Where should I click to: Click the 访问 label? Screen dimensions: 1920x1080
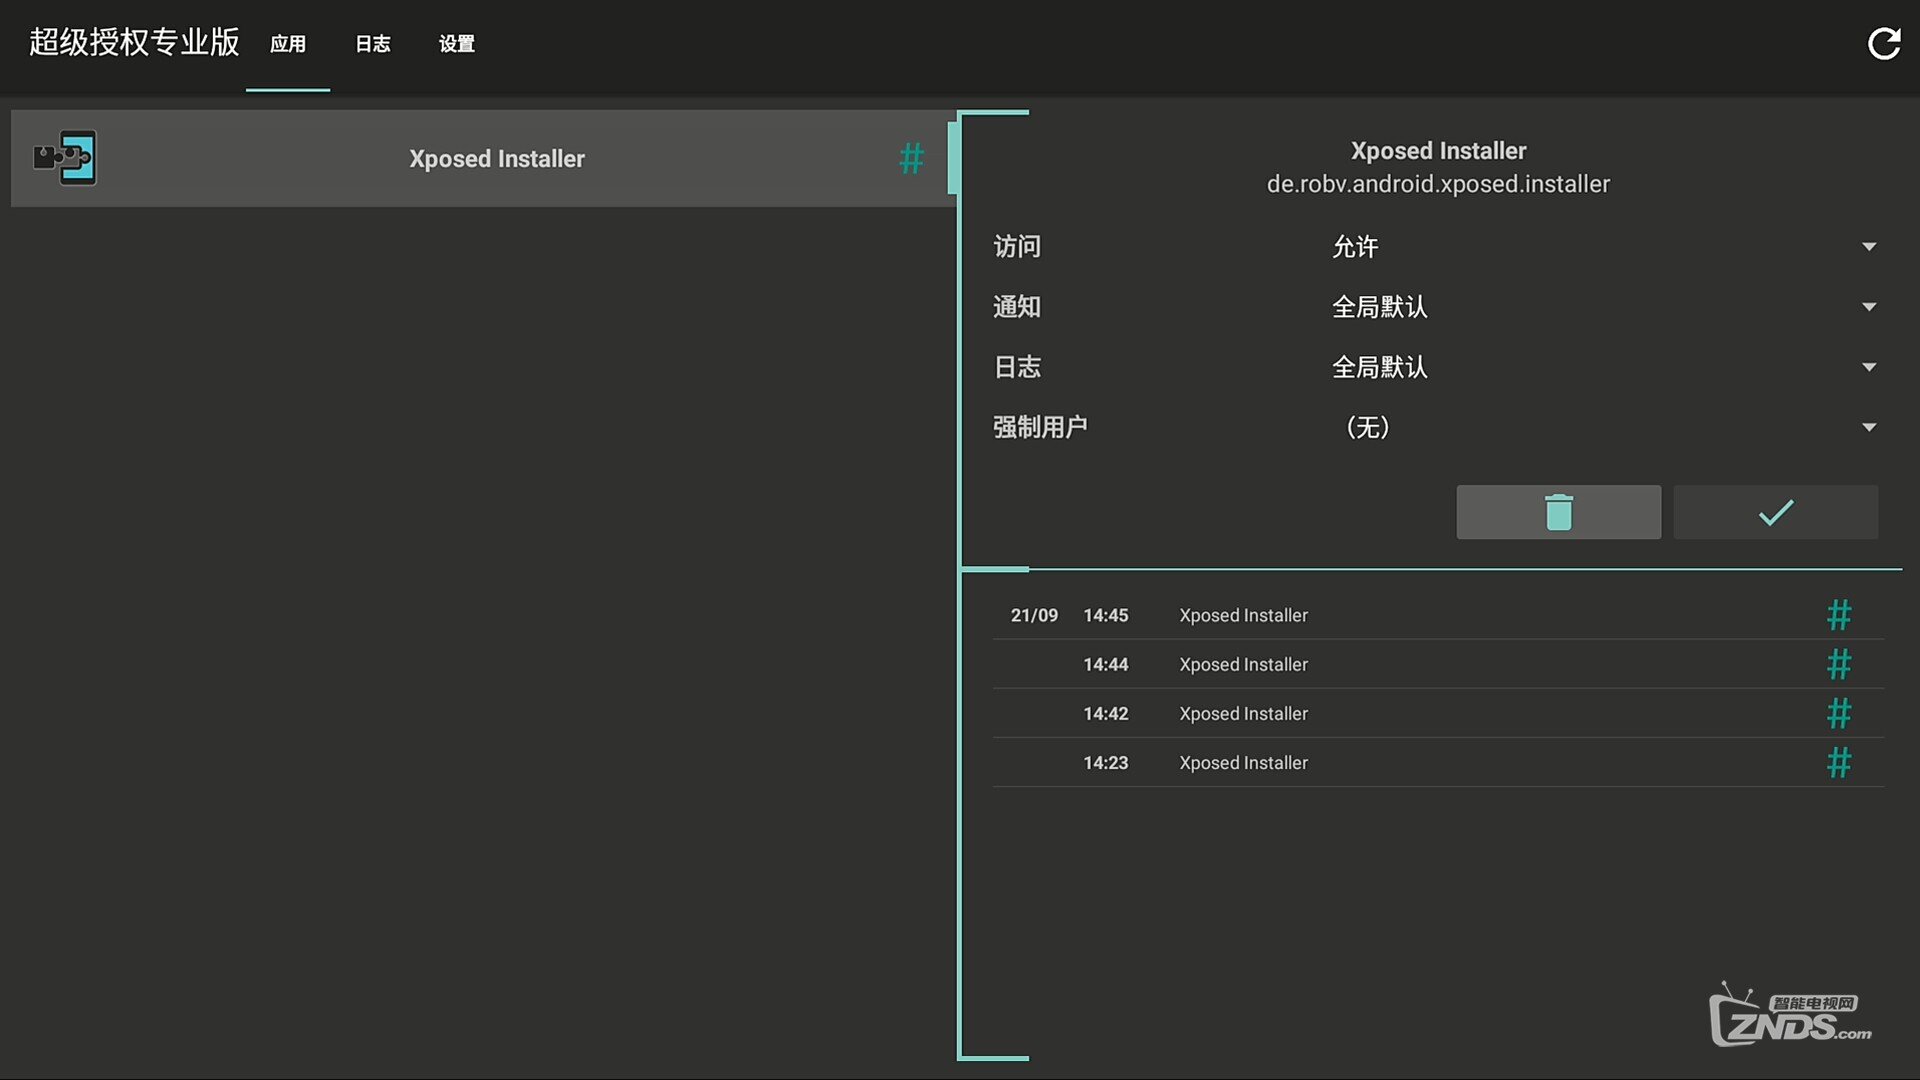click(x=1017, y=247)
